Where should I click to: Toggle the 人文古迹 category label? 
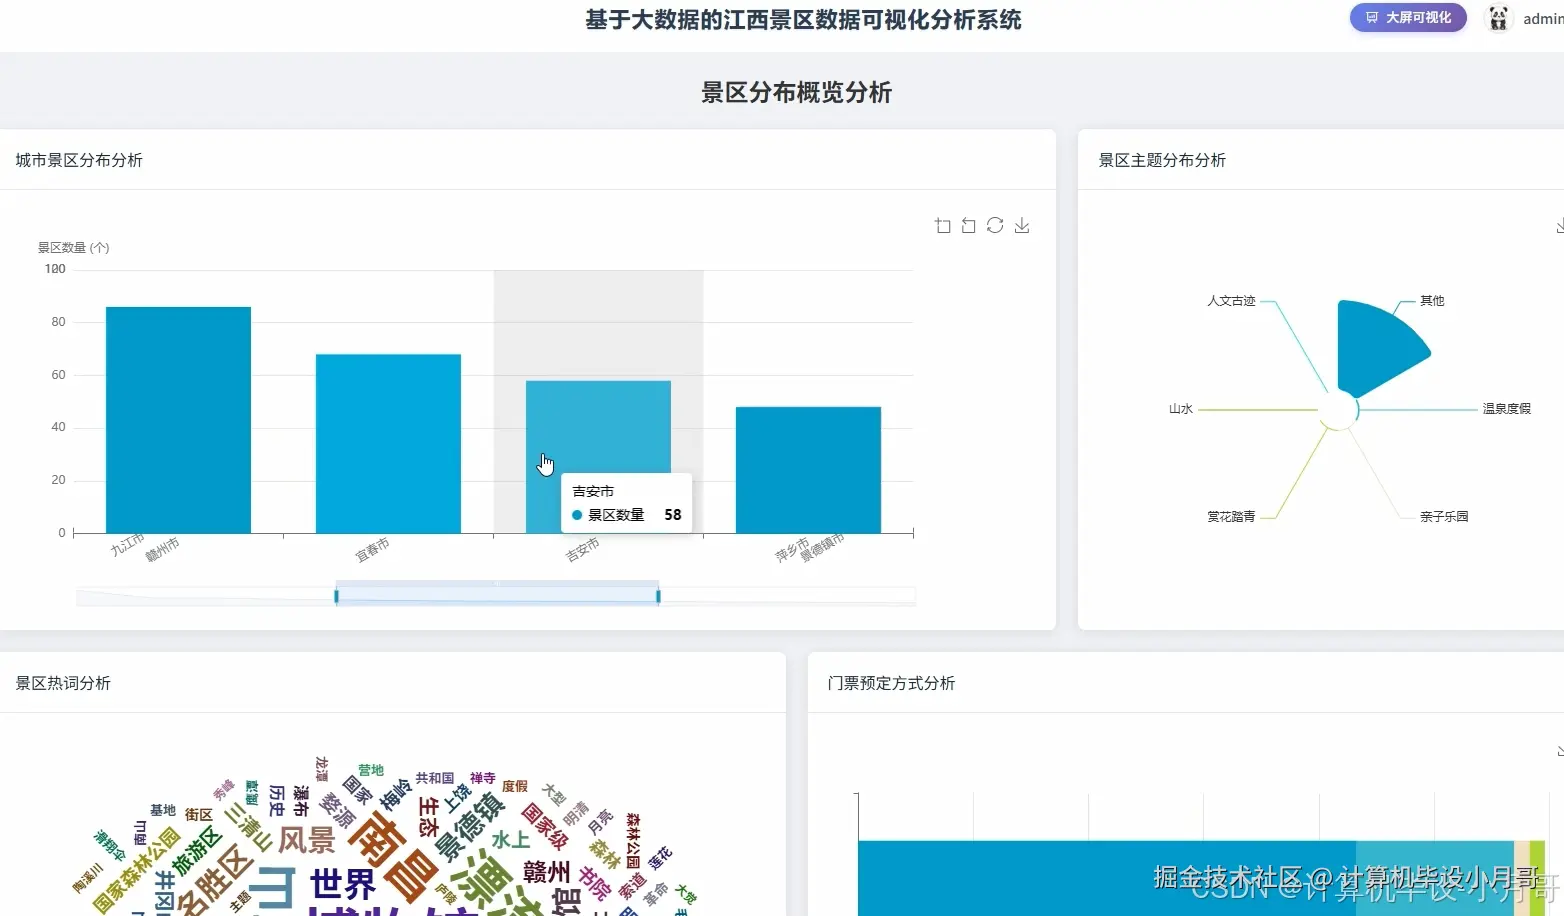[x=1232, y=301]
